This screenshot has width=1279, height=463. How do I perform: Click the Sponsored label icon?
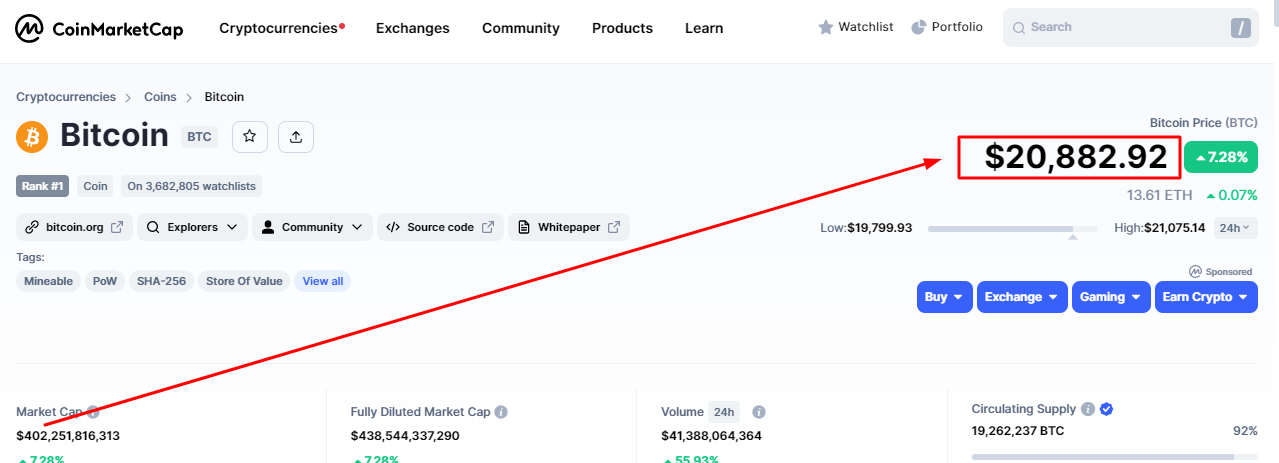pyautogui.click(x=1195, y=271)
